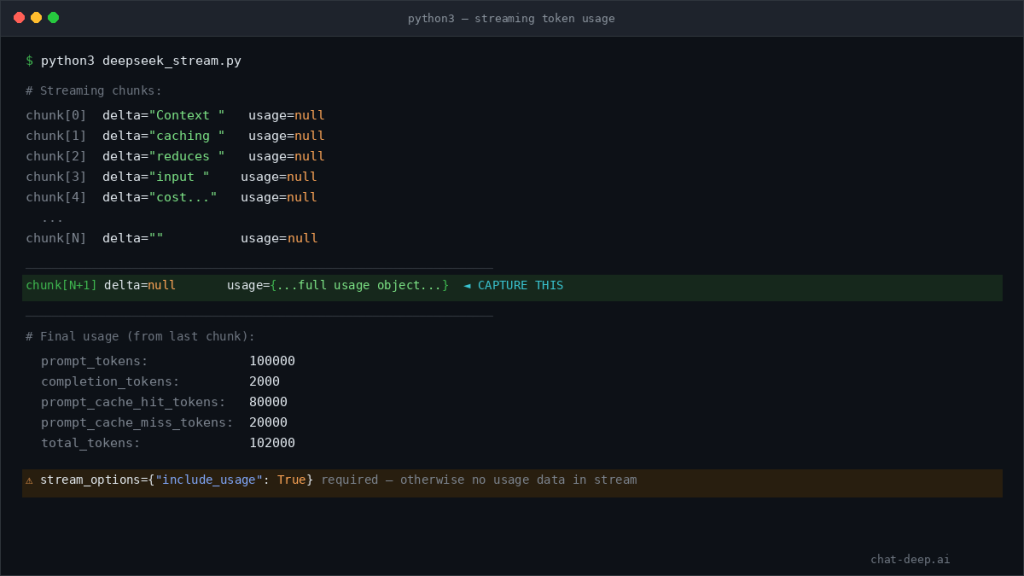
Task: Click the green CAPTURE THIS arrow indicator
Action: pos(515,285)
